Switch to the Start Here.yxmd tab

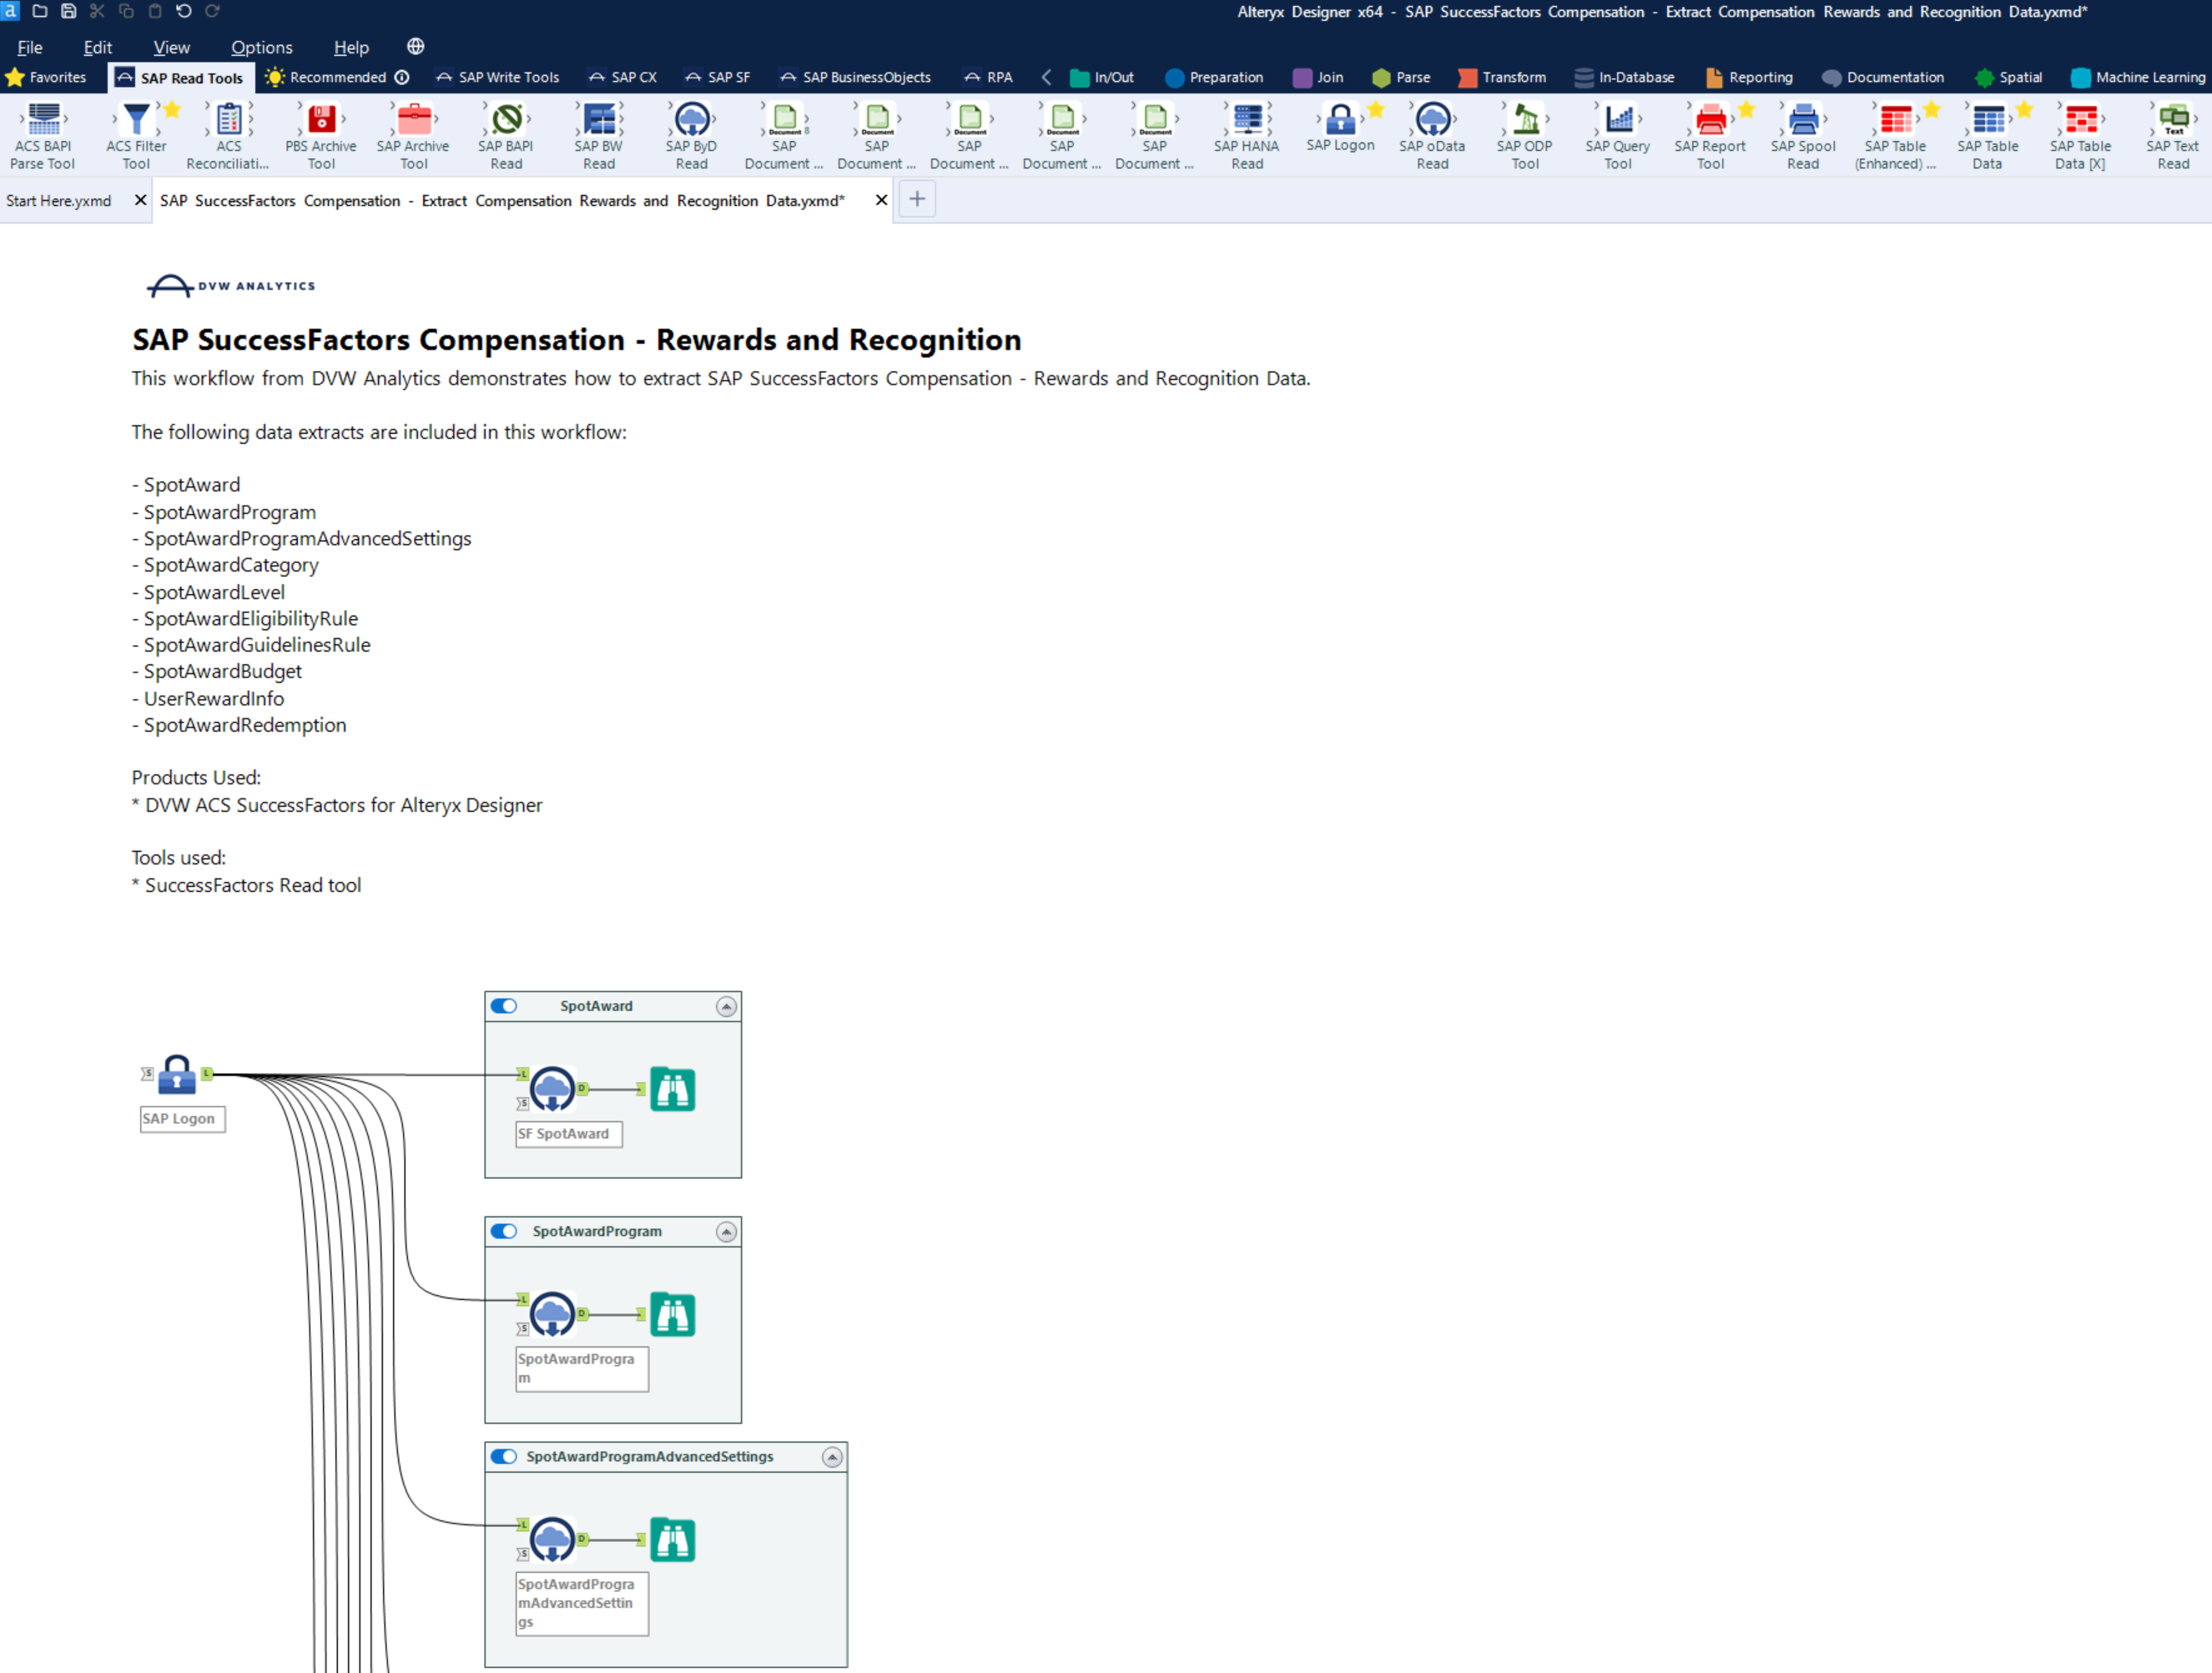pos(60,200)
